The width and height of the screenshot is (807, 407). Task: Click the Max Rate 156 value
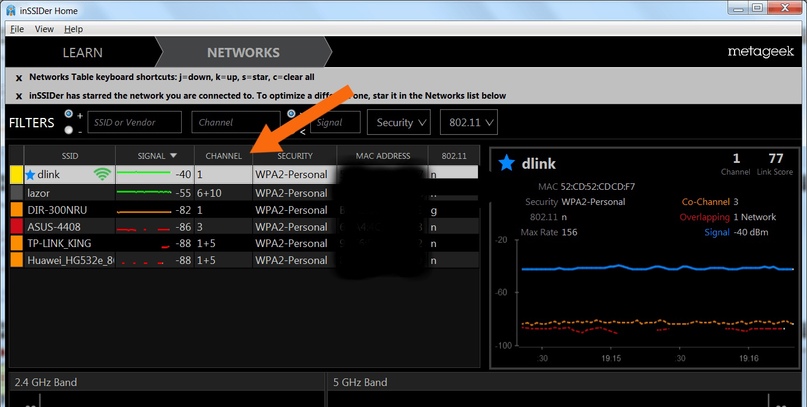[569, 232]
